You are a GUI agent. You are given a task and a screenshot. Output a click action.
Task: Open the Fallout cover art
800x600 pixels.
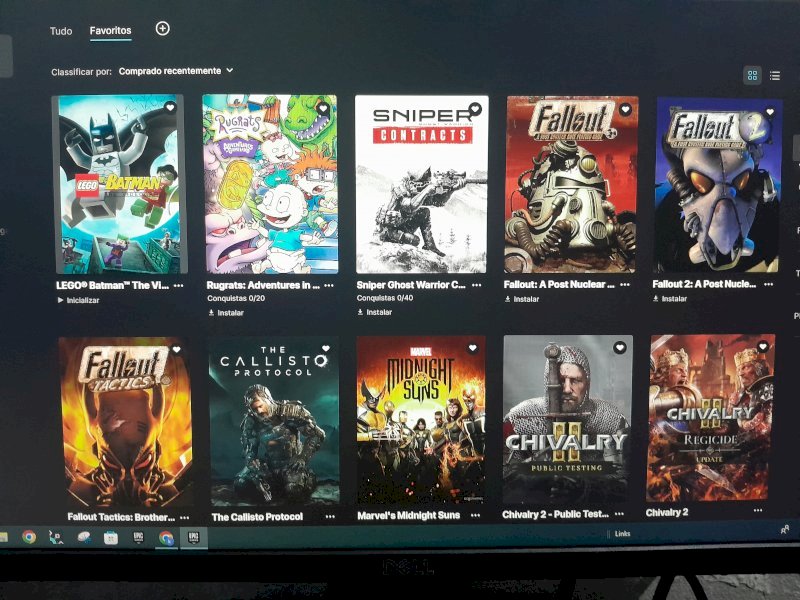[571, 185]
